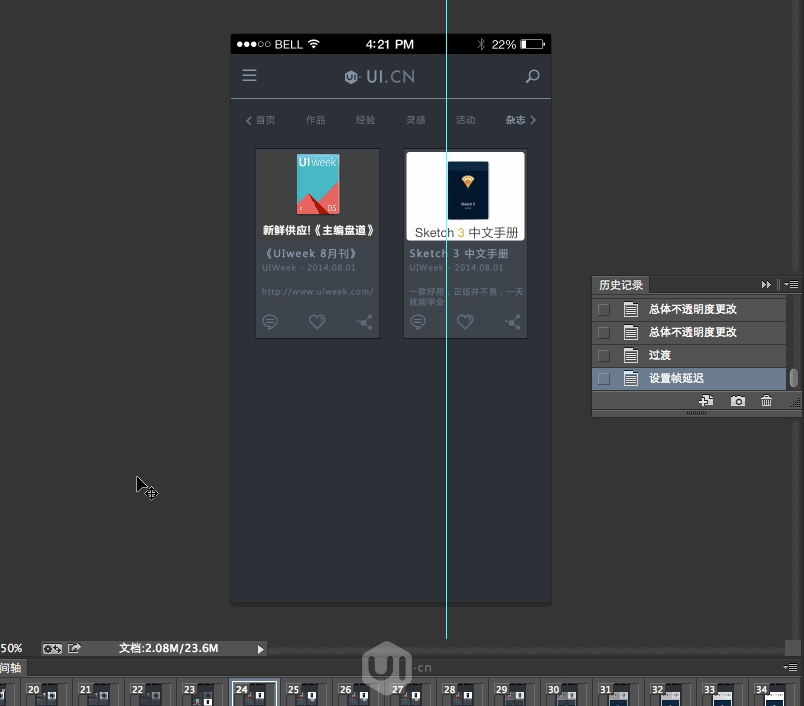Click the search icon in the app header
Screen dimensions: 804x706
pos(532,76)
